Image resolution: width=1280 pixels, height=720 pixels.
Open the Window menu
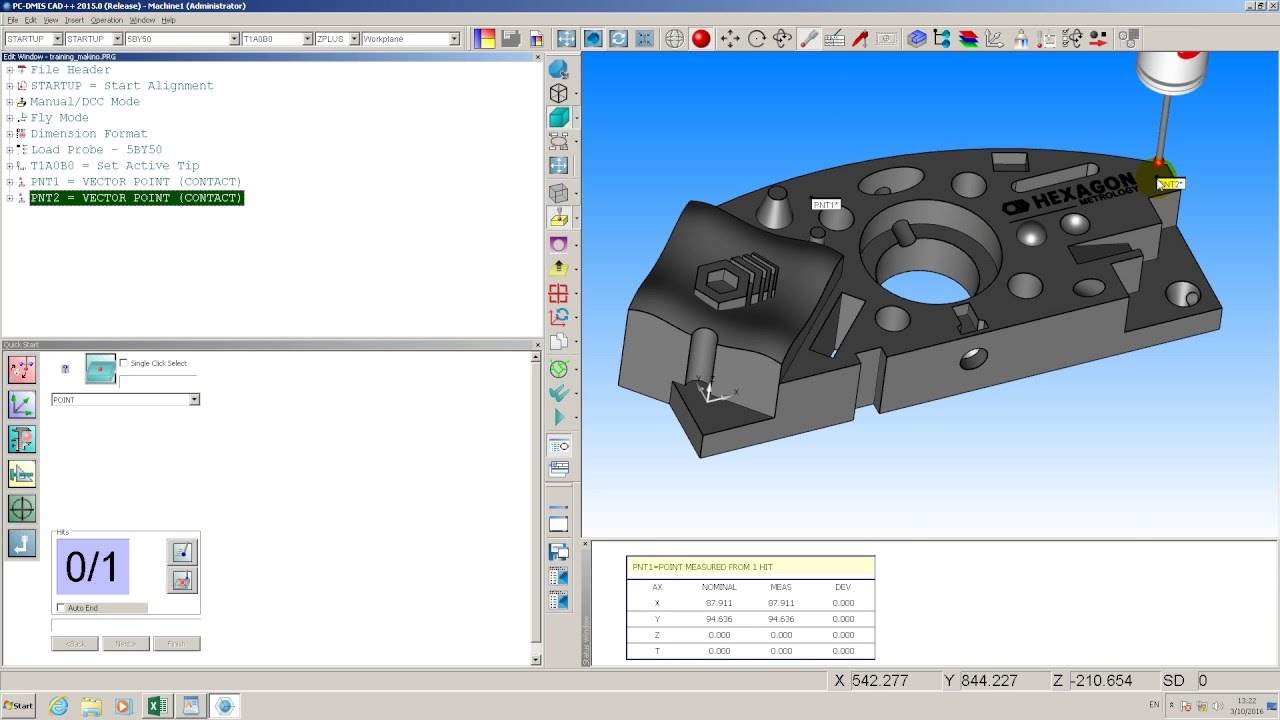[x=142, y=20]
